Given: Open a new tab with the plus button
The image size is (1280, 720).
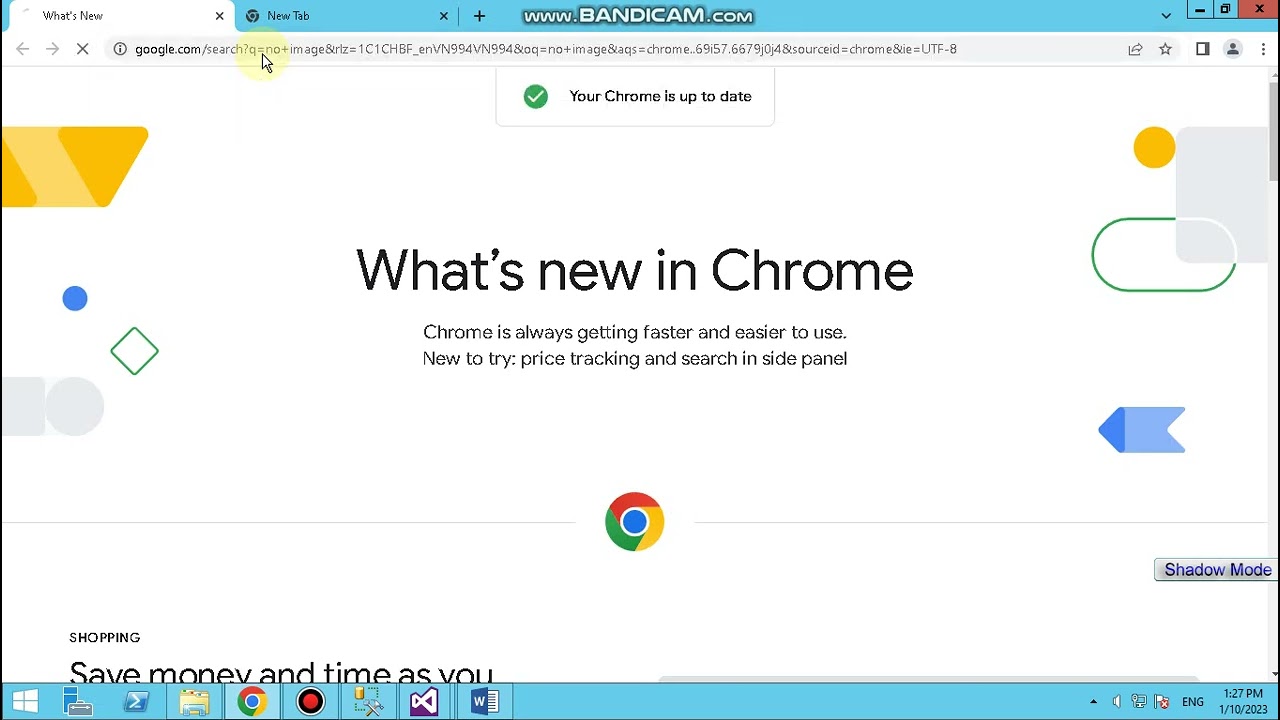Looking at the screenshot, I should click(x=479, y=16).
